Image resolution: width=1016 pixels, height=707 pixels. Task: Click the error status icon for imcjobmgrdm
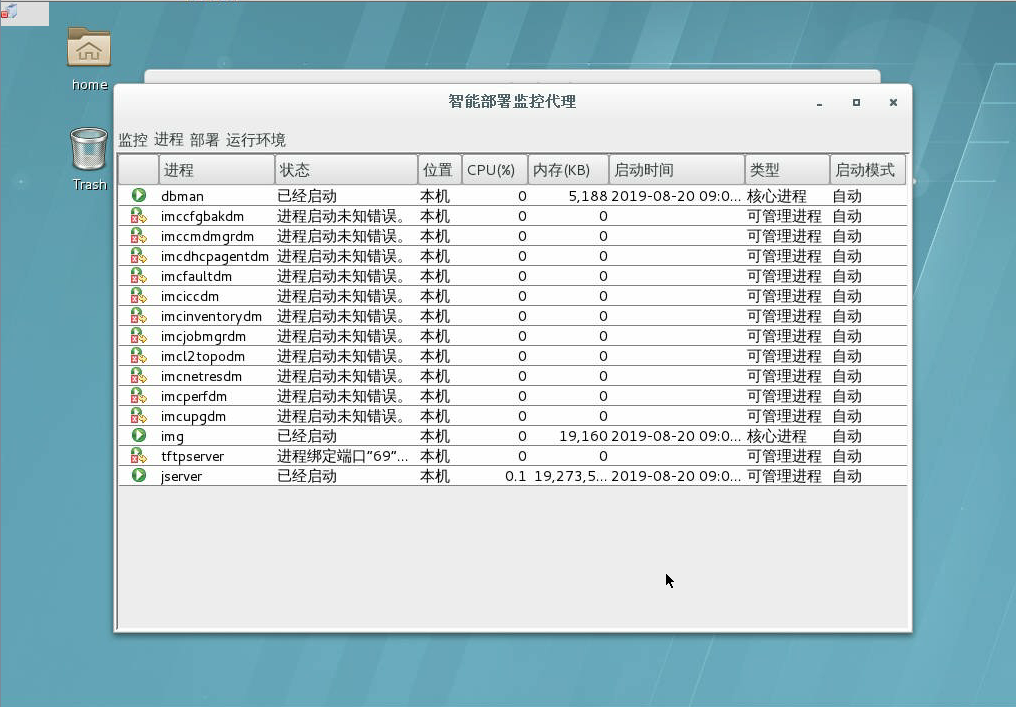(x=139, y=336)
